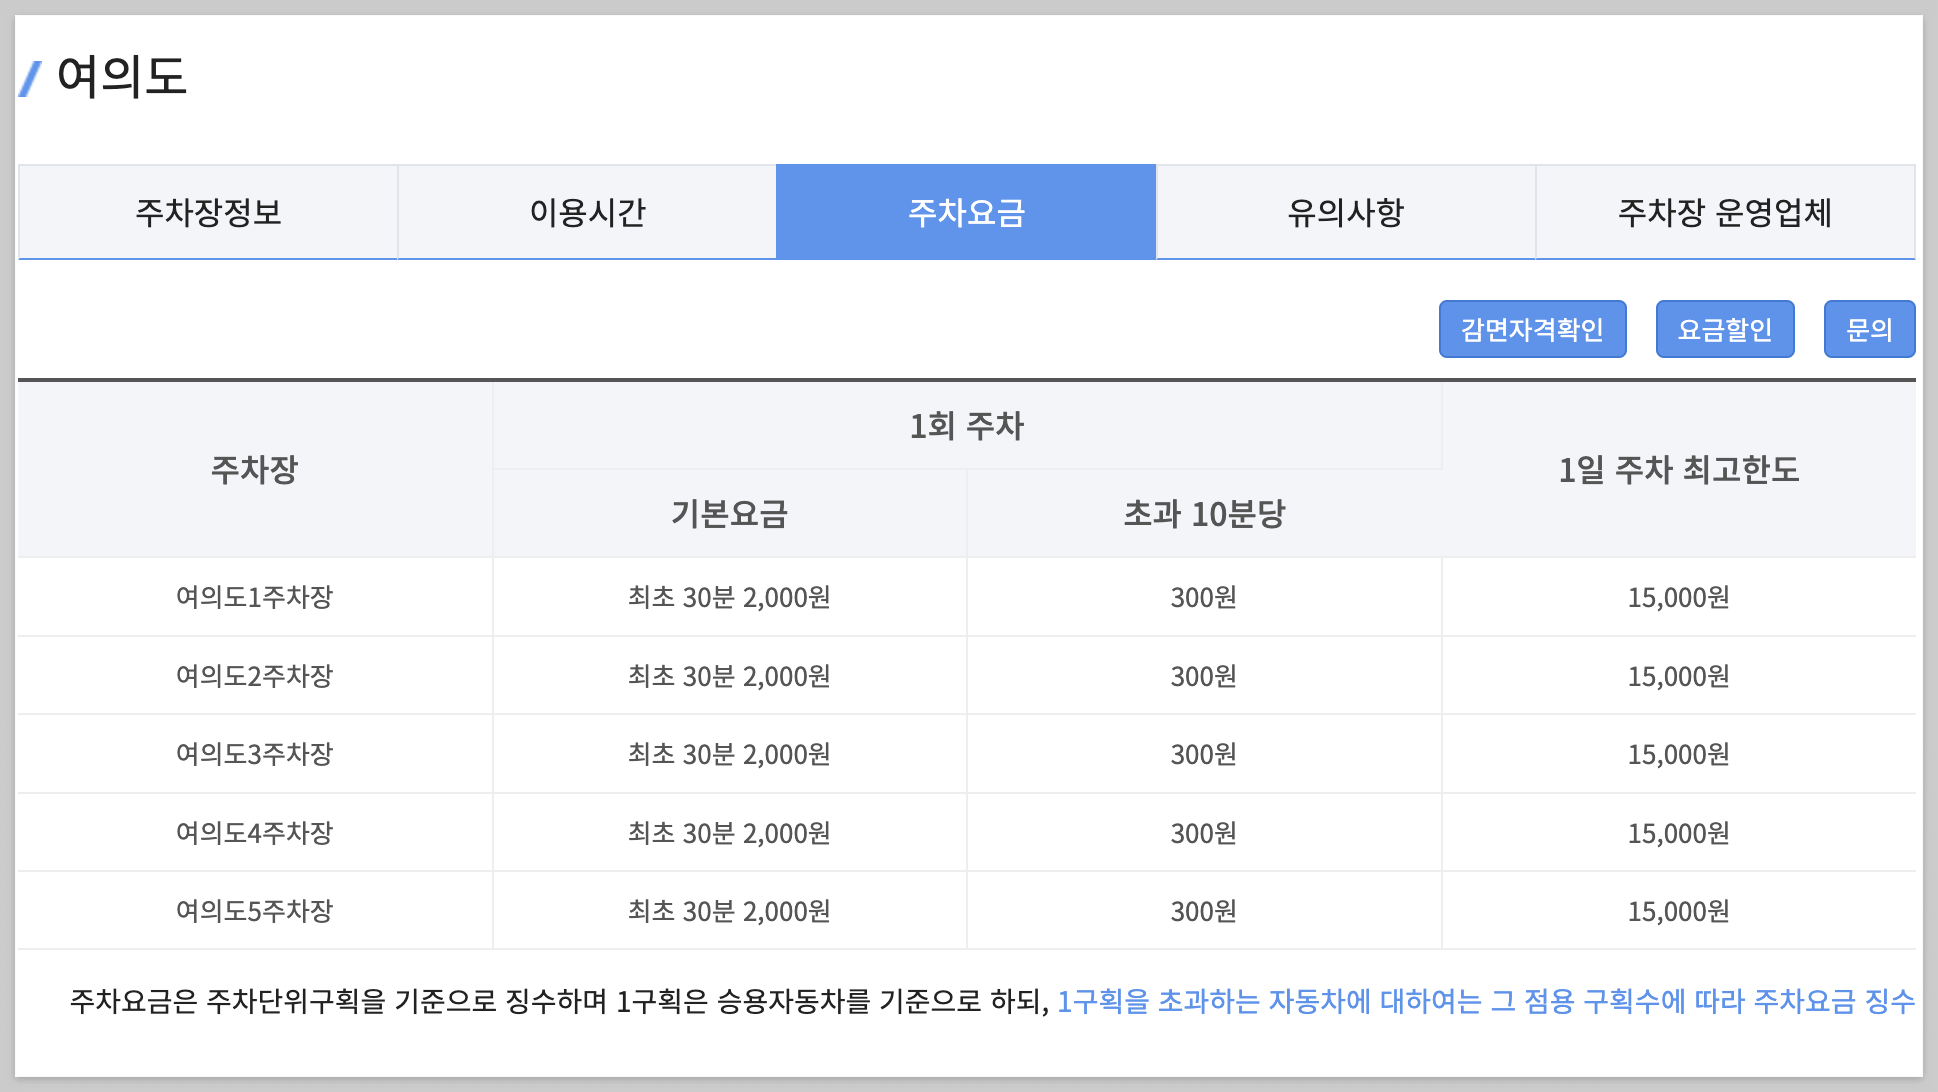Image resolution: width=1938 pixels, height=1092 pixels.
Task: Click the 초과 10분당 column header
Action: point(1204,514)
